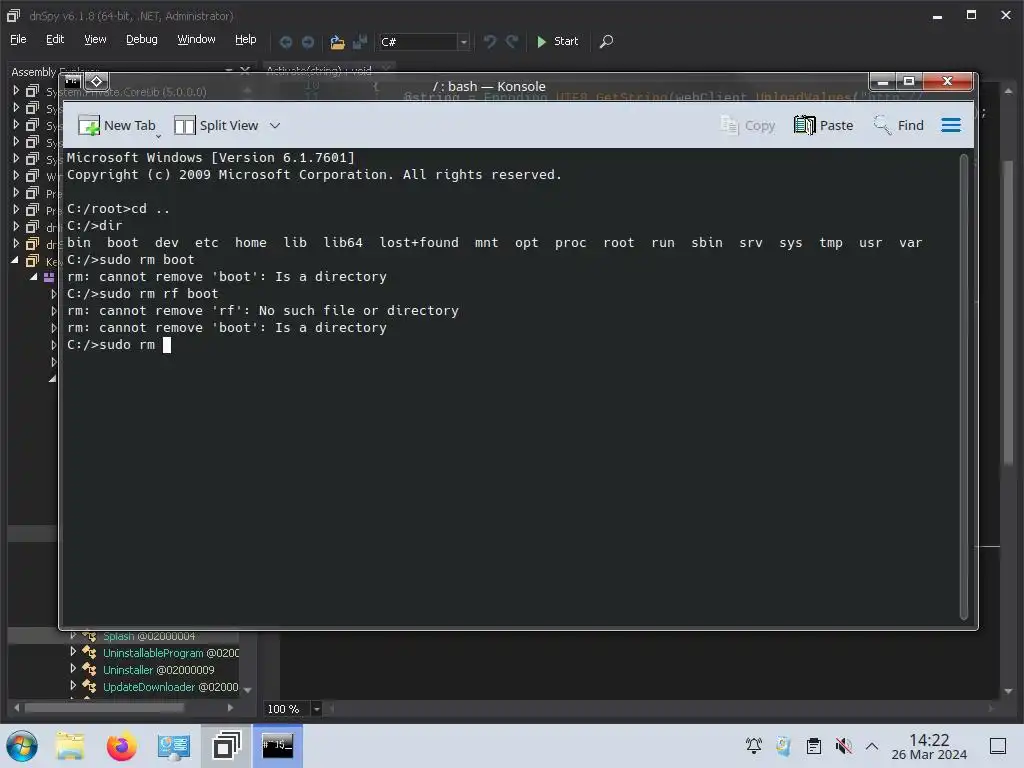Screen dimensions: 1024x768
Task: Click Find in Konsole toolbar
Action: tap(899, 125)
